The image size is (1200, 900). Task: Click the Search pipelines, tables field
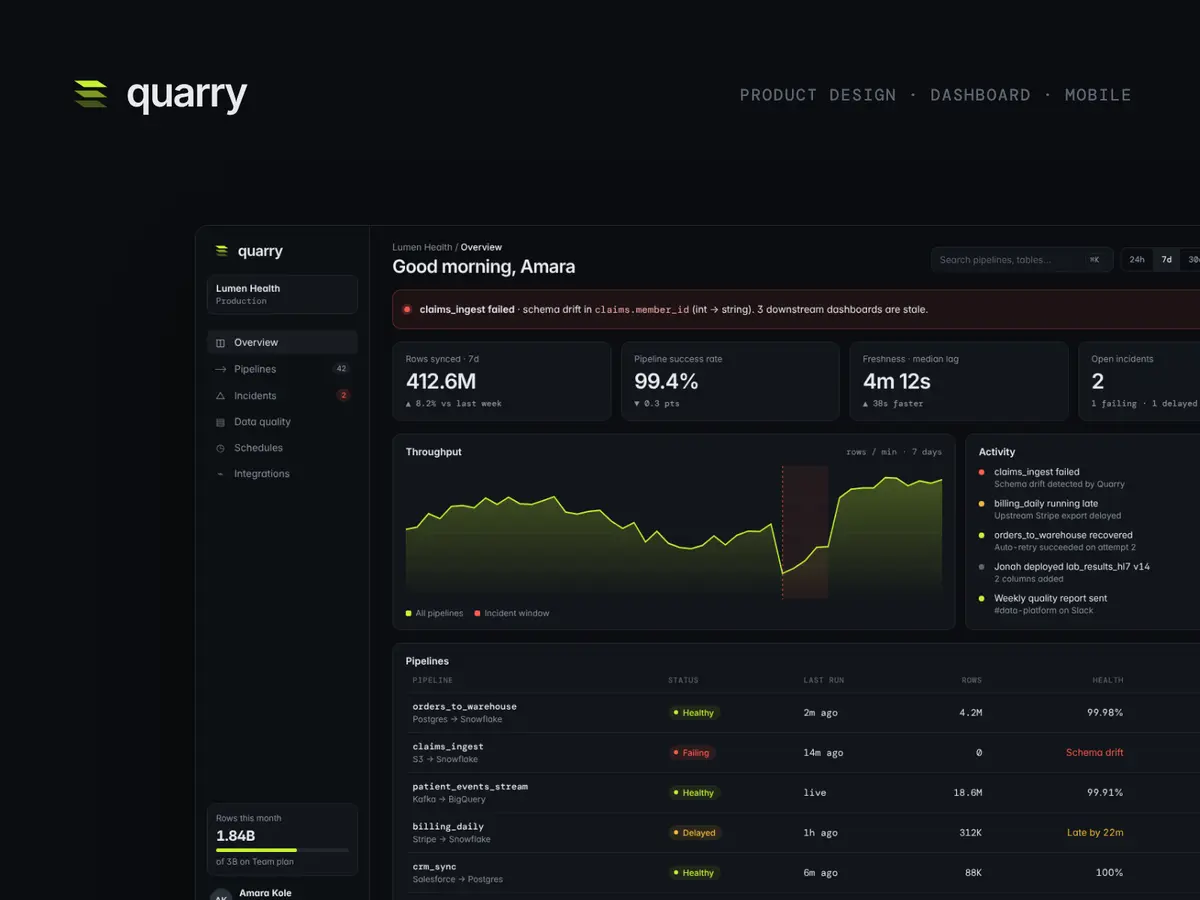tap(1022, 260)
